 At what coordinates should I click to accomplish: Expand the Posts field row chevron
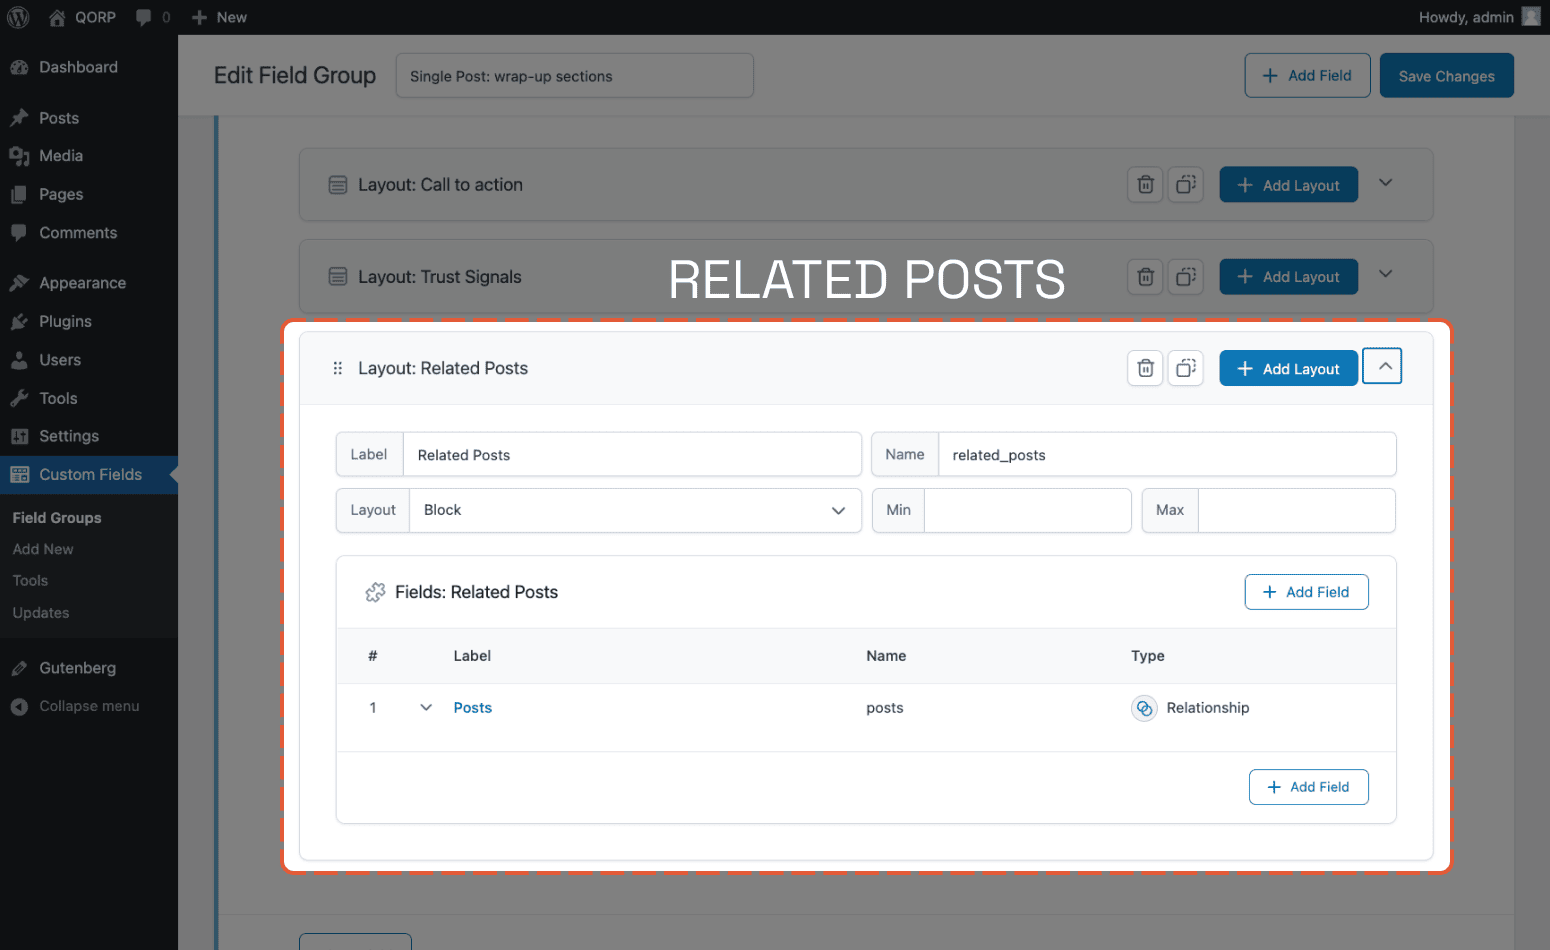click(425, 707)
